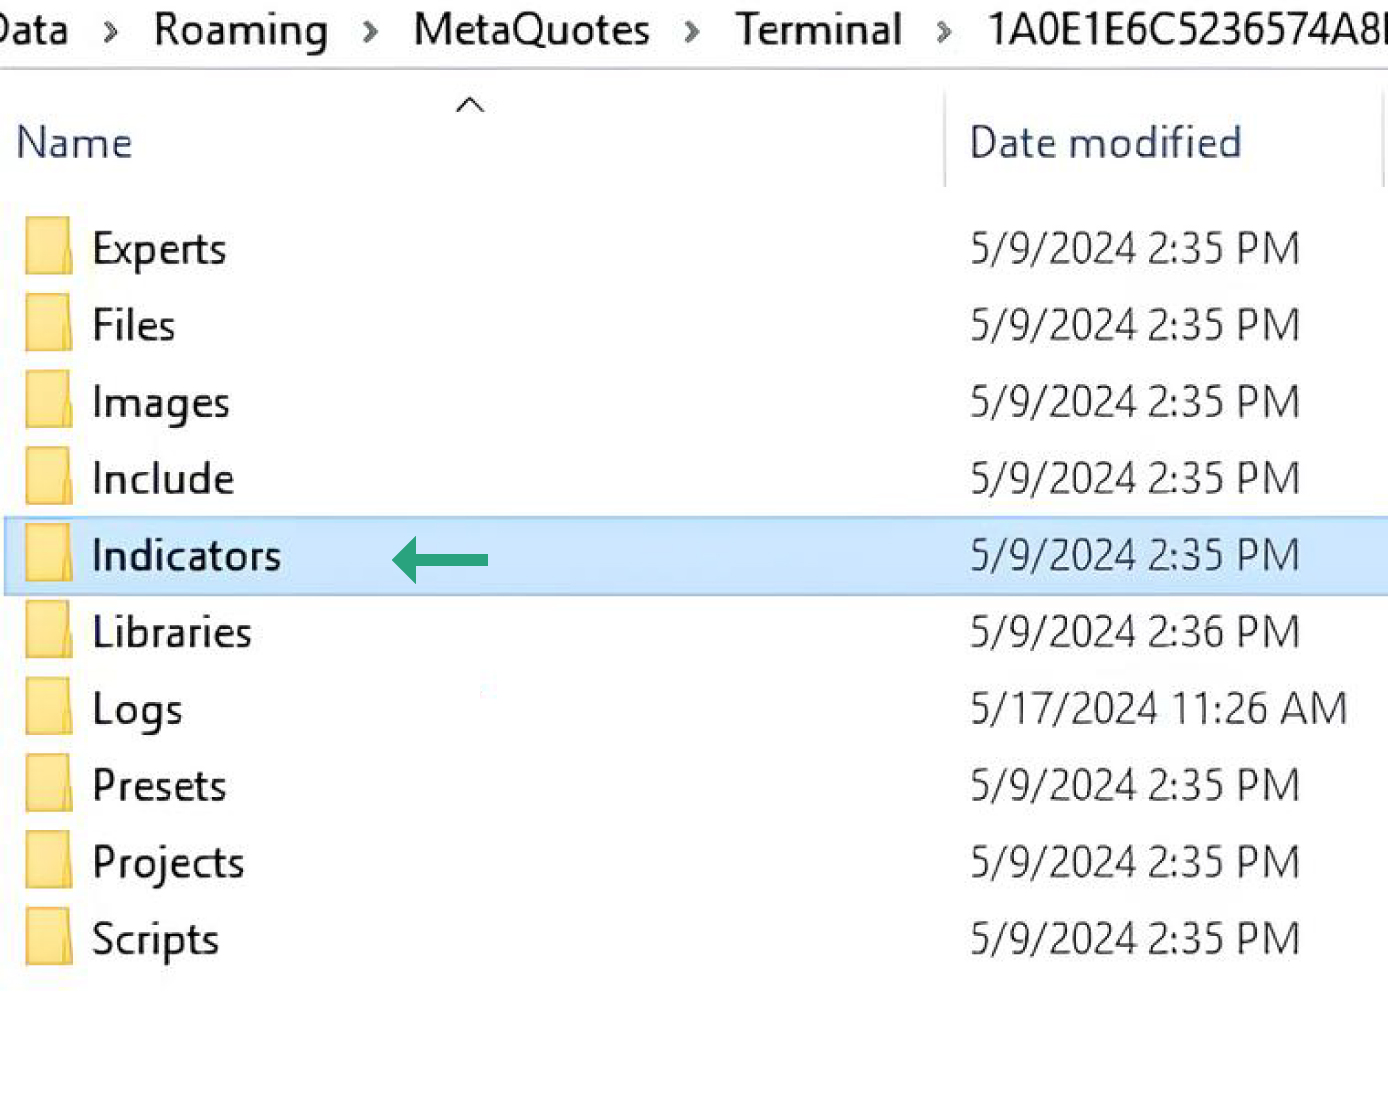Sort by the Date modified column header
Image resolution: width=1388 pixels, height=1120 pixels.
coord(1105,143)
